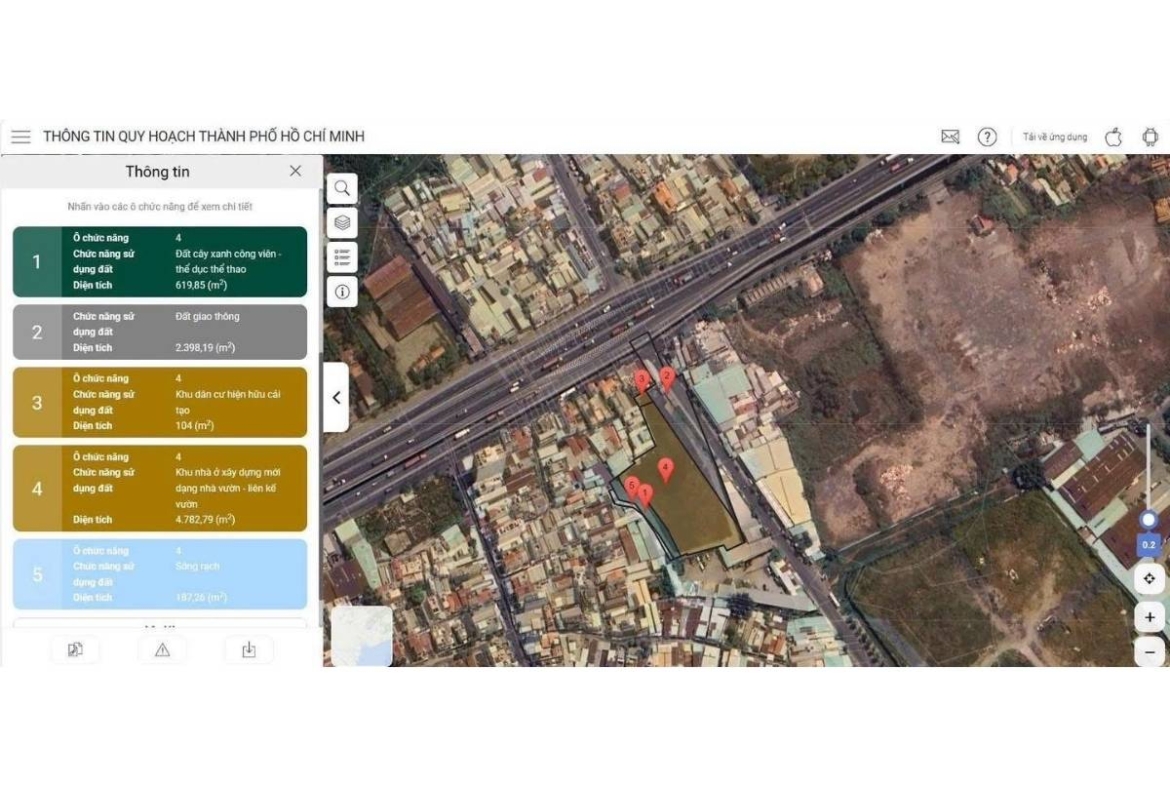This screenshot has width=1170, height=785.
Task: Adjust the layer opacity slider handle
Action: click(1148, 519)
